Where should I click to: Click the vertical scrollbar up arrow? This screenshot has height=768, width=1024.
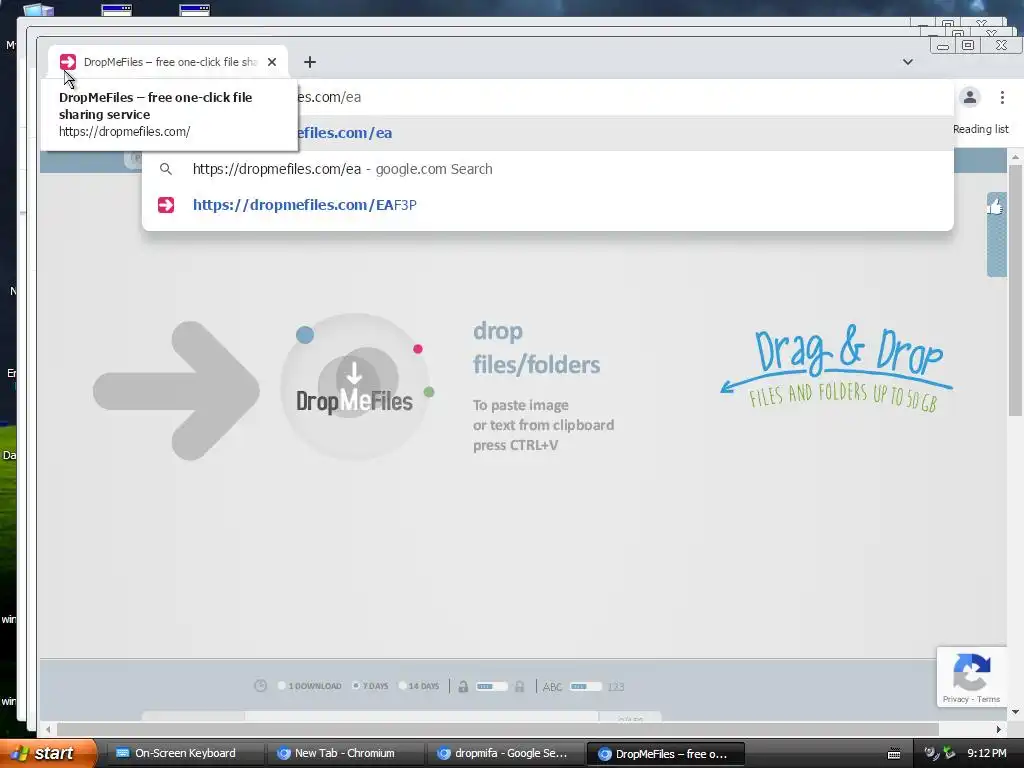pos(1015,157)
